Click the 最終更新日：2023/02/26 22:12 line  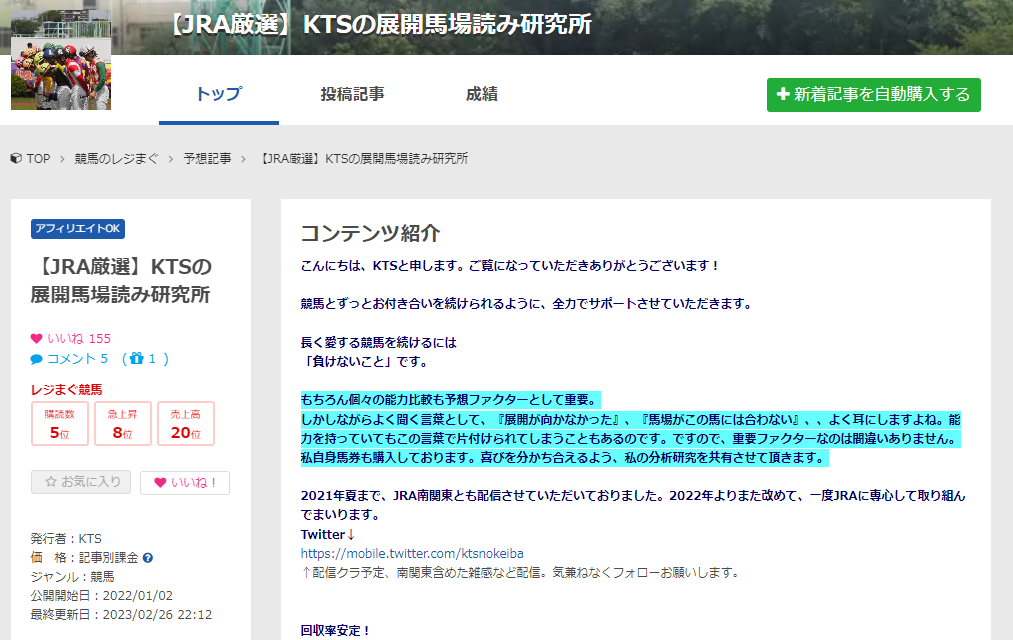(x=121, y=614)
